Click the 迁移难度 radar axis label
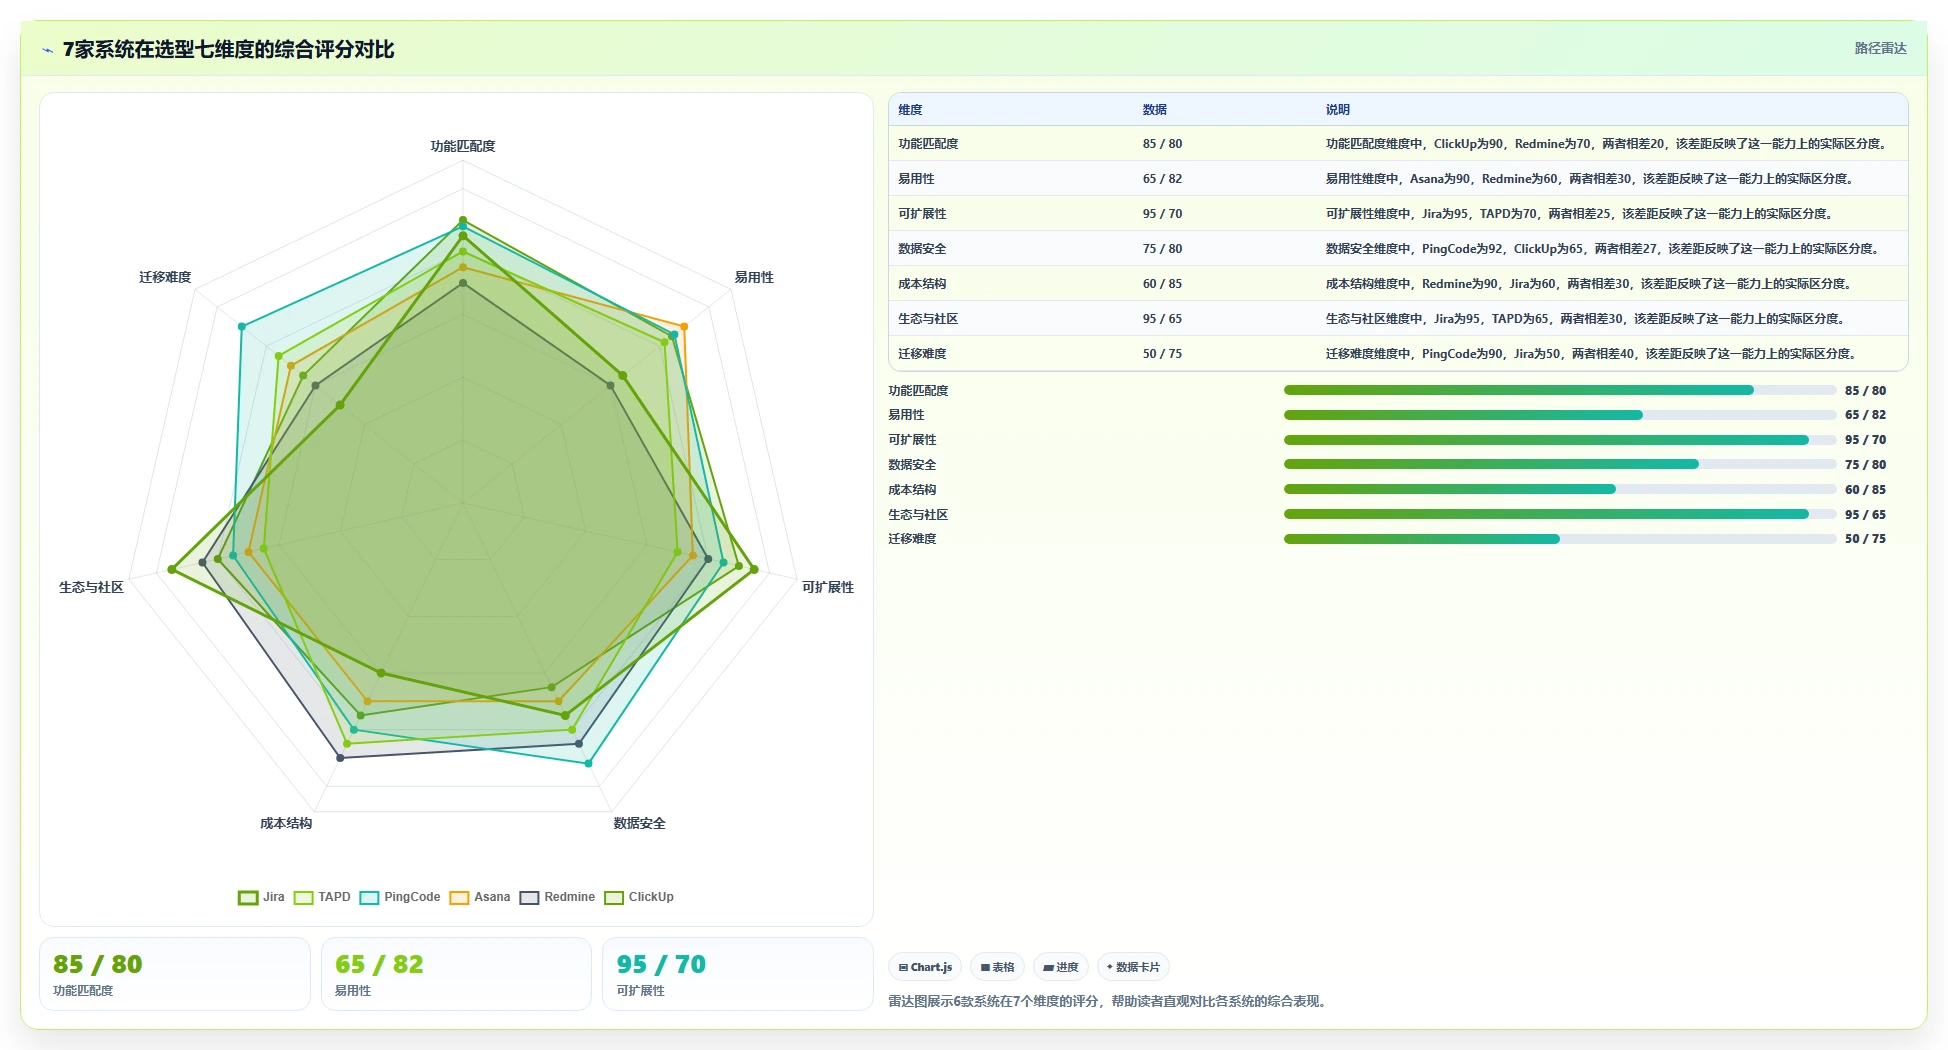Screen dimensions: 1948x1050 pos(165,277)
